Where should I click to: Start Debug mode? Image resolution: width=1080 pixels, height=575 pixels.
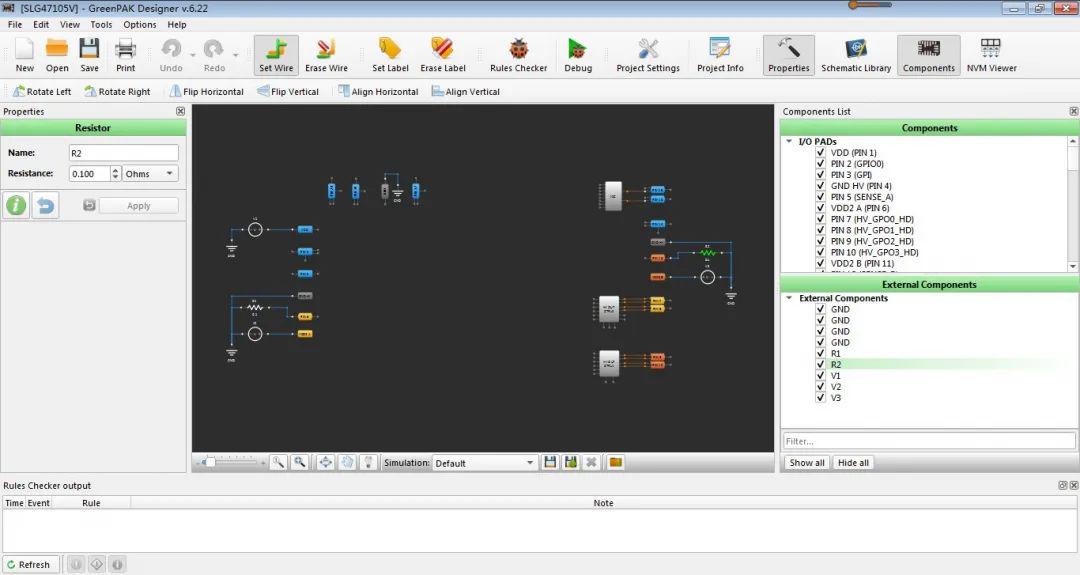578,55
